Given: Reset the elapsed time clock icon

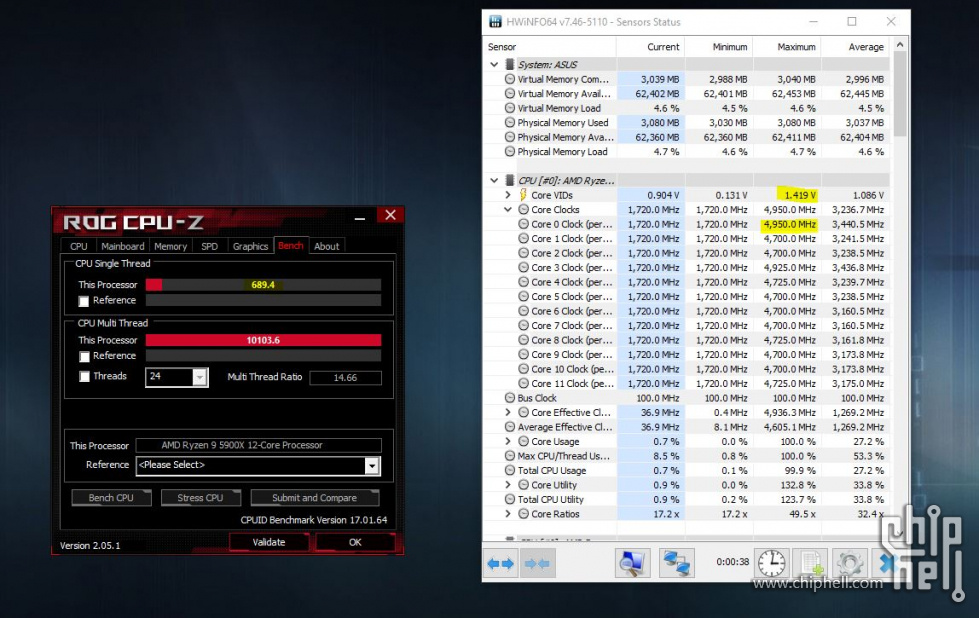Looking at the screenshot, I should click(772, 564).
